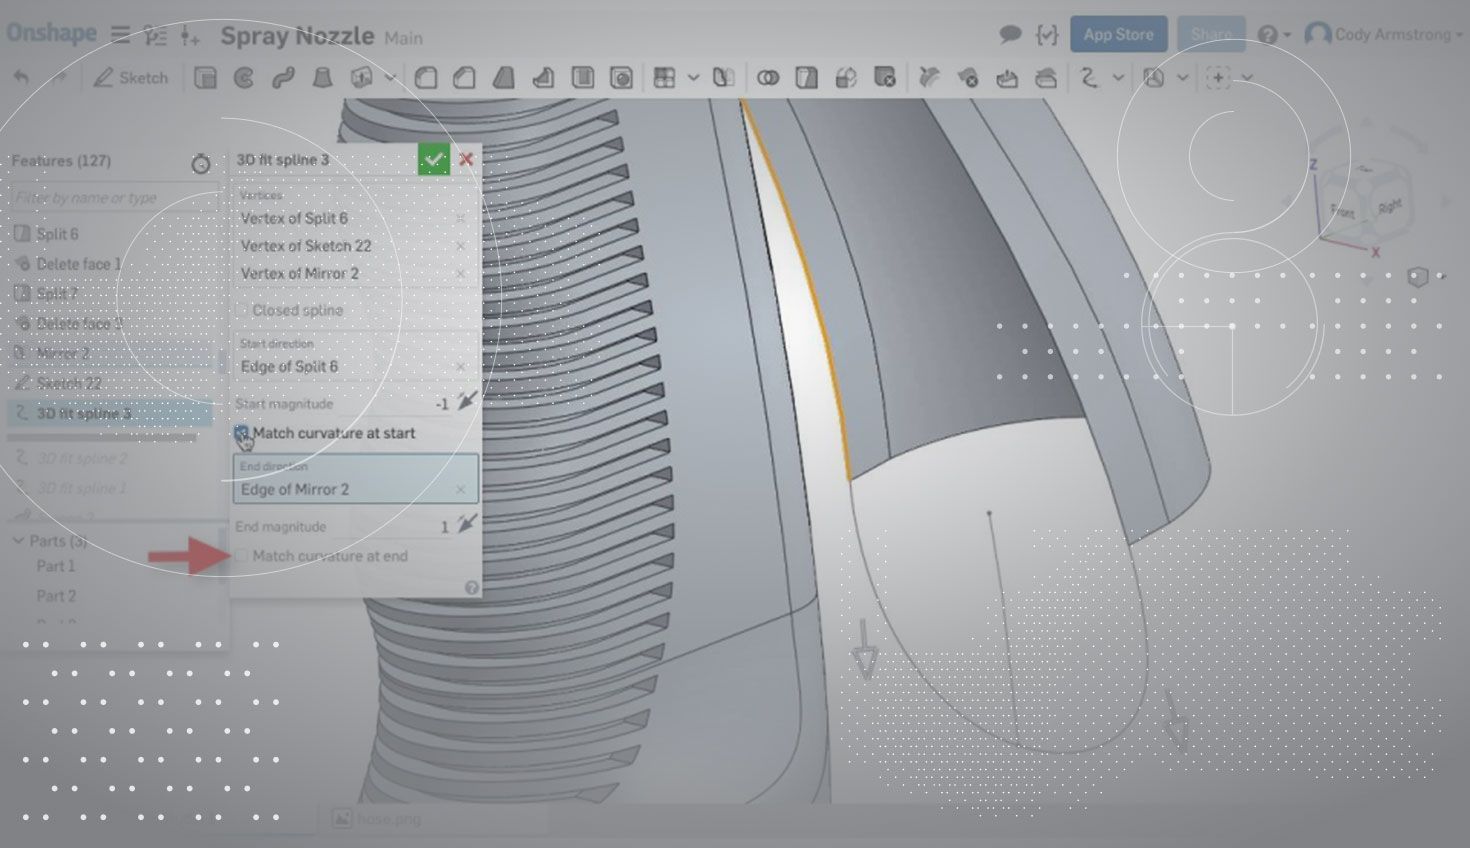Toggle the Closed spline checkbox
Image resolution: width=1470 pixels, height=848 pixels.
242,310
